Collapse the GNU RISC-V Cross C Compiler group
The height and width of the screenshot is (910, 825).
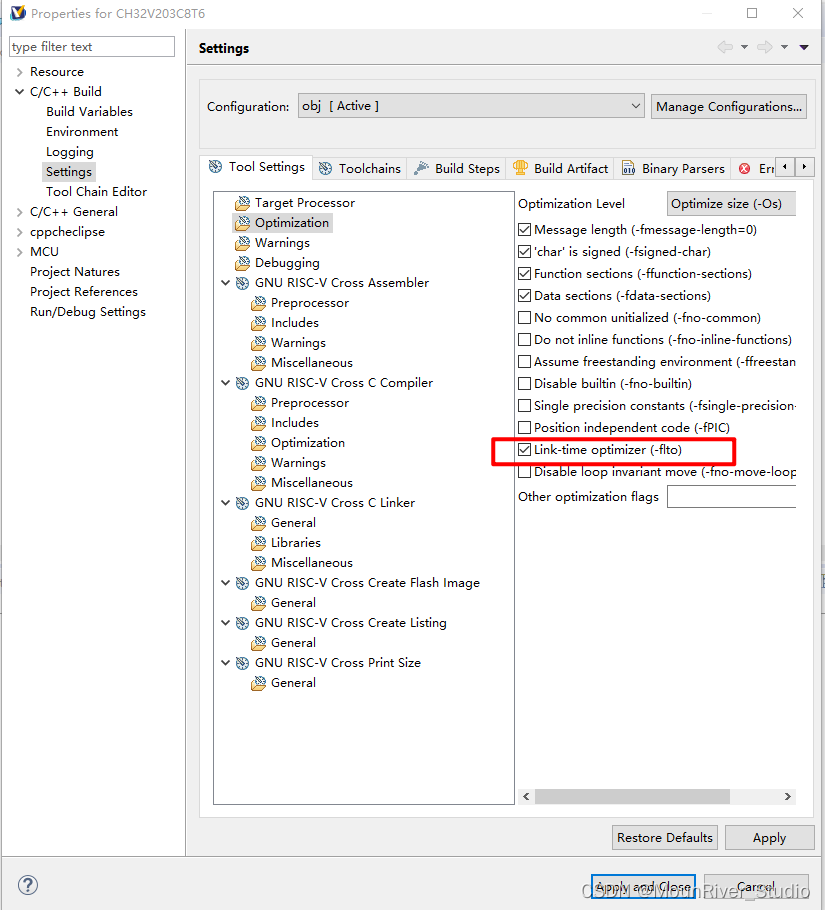tap(225, 382)
